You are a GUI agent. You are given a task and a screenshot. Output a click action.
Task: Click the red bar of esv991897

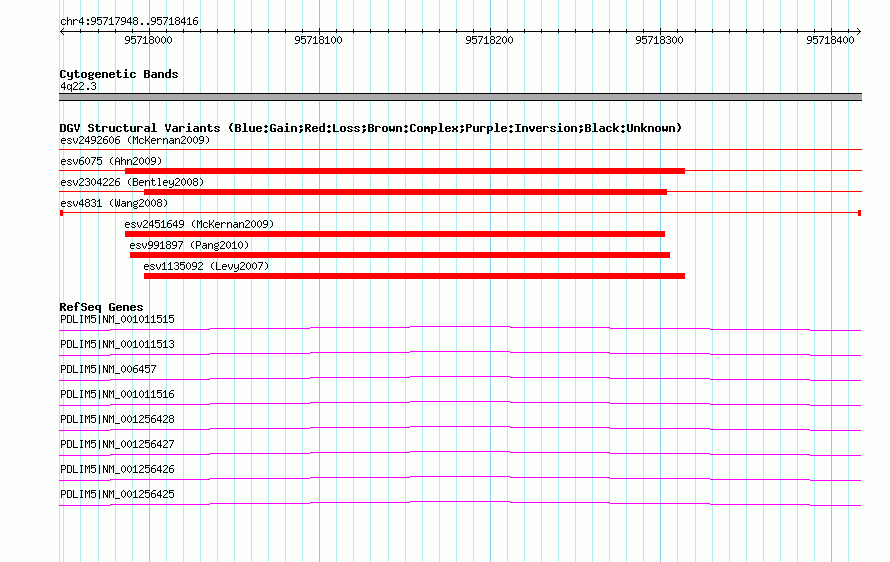click(400, 255)
